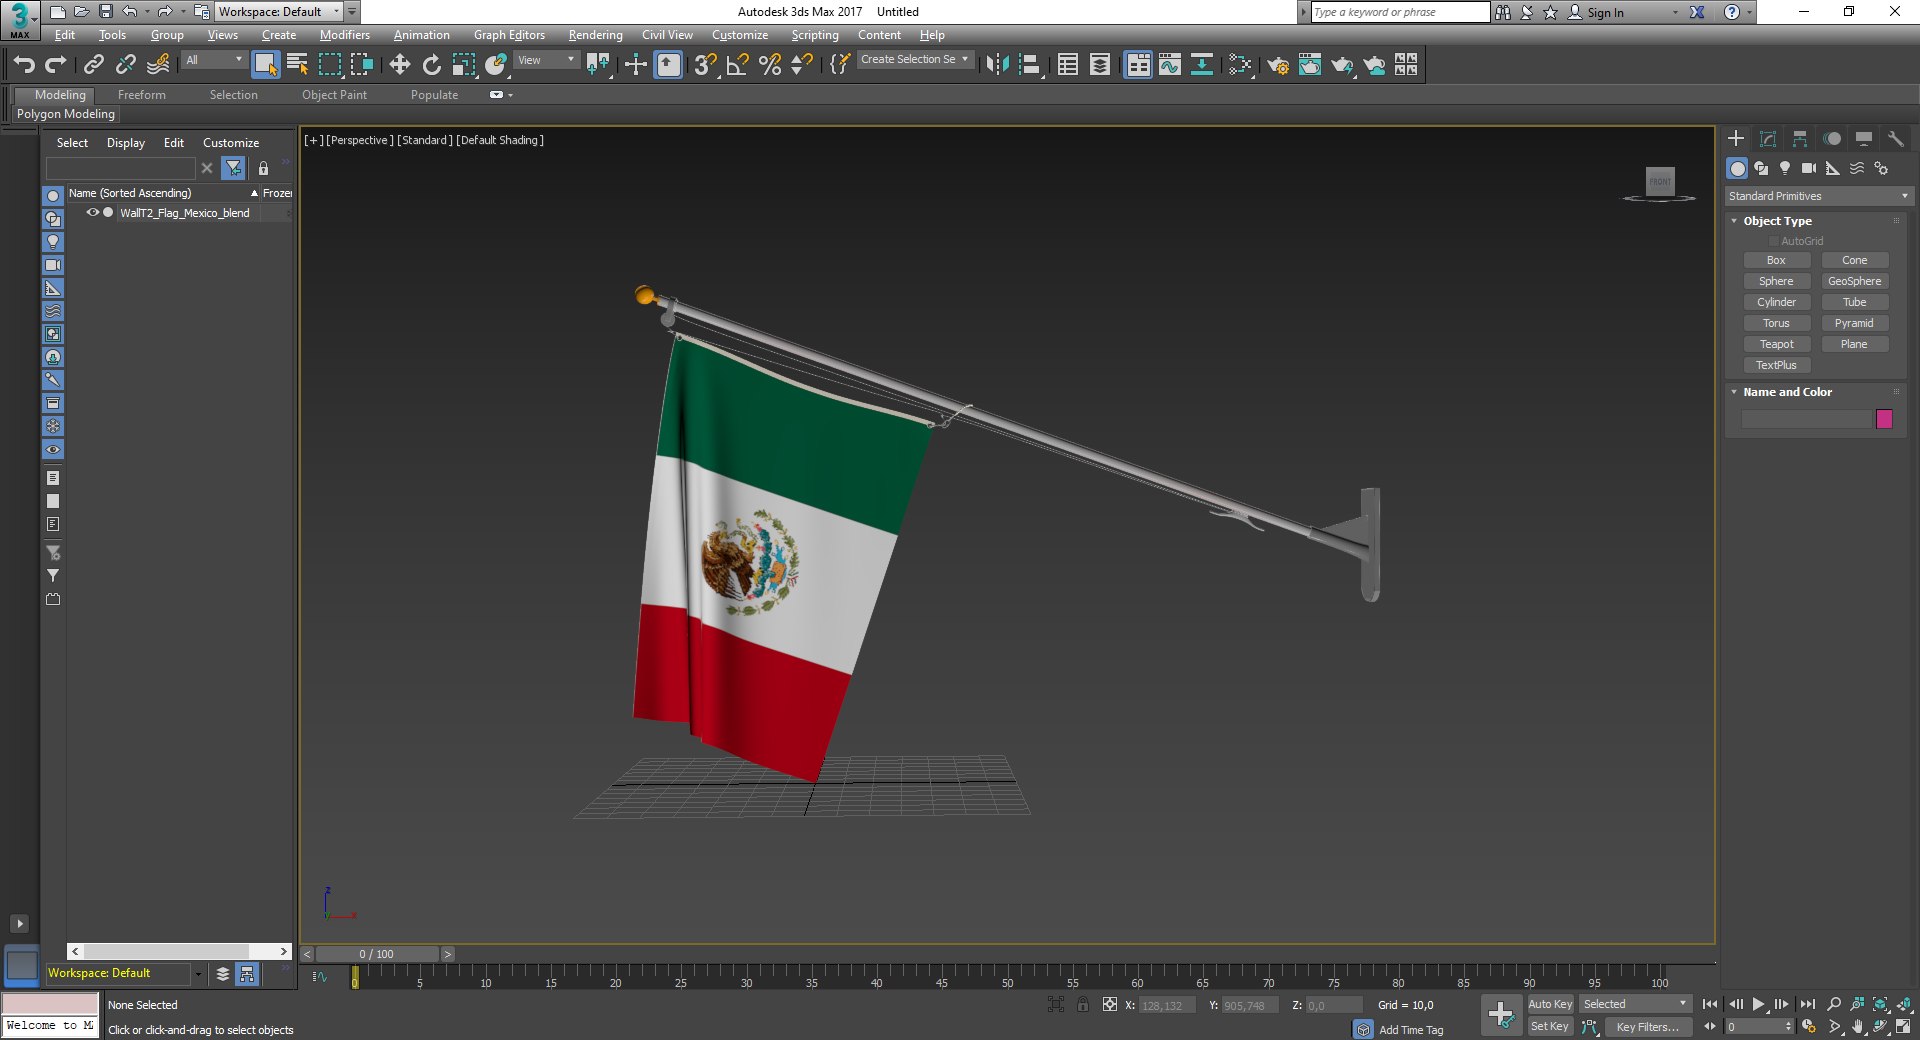The image size is (1920, 1040).
Task: Click the Set Key button
Action: point(1550,1026)
